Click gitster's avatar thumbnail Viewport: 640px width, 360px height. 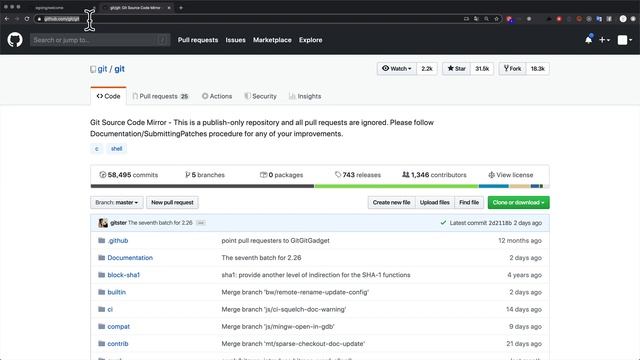tap(103, 223)
